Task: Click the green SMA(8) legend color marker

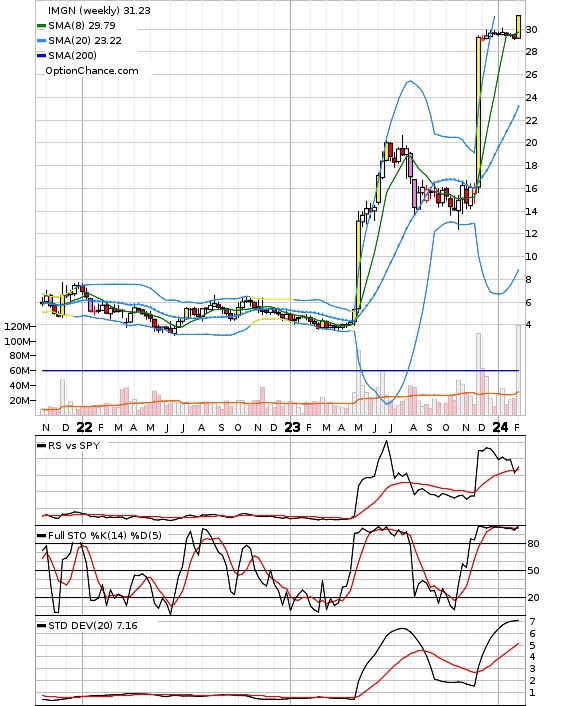Action: pyautogui.click(x=41, y=26)
